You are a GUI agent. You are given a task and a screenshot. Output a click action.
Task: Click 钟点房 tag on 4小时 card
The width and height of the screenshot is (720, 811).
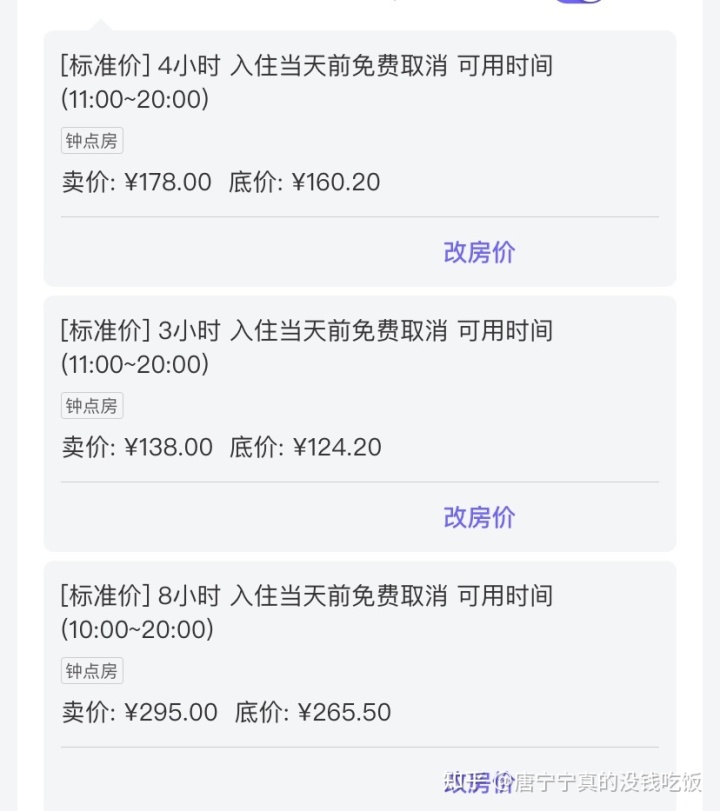pos(92,141)
